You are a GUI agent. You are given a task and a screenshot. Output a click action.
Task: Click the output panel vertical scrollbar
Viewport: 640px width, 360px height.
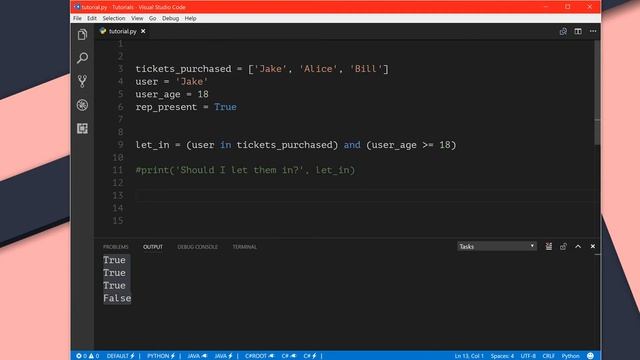597,255
